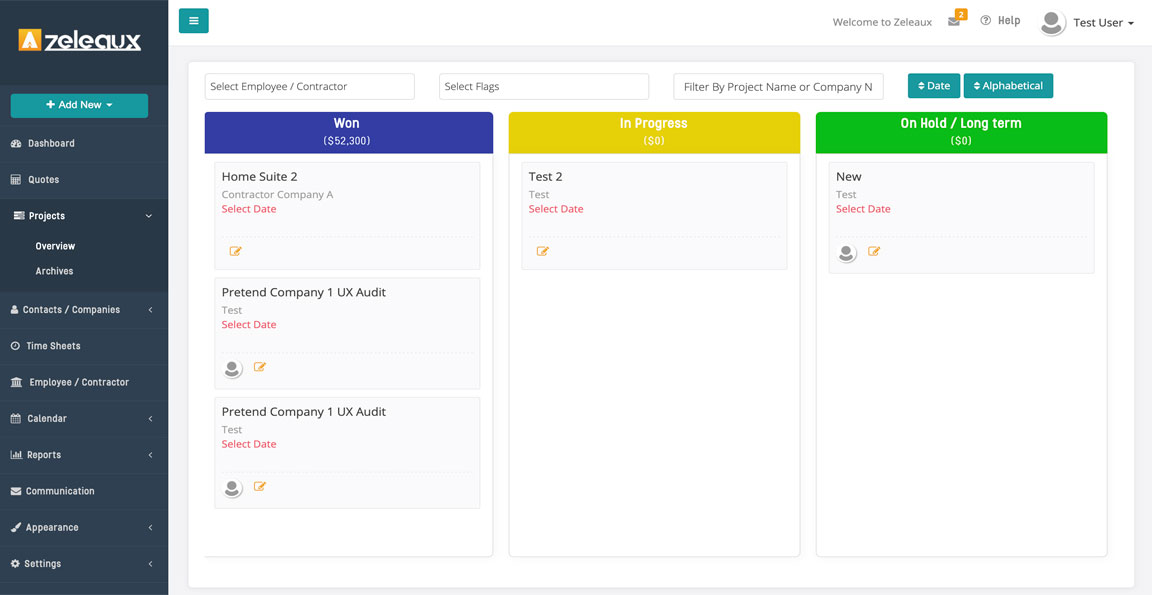Click the avatar icon on the New card

[846, 253]
